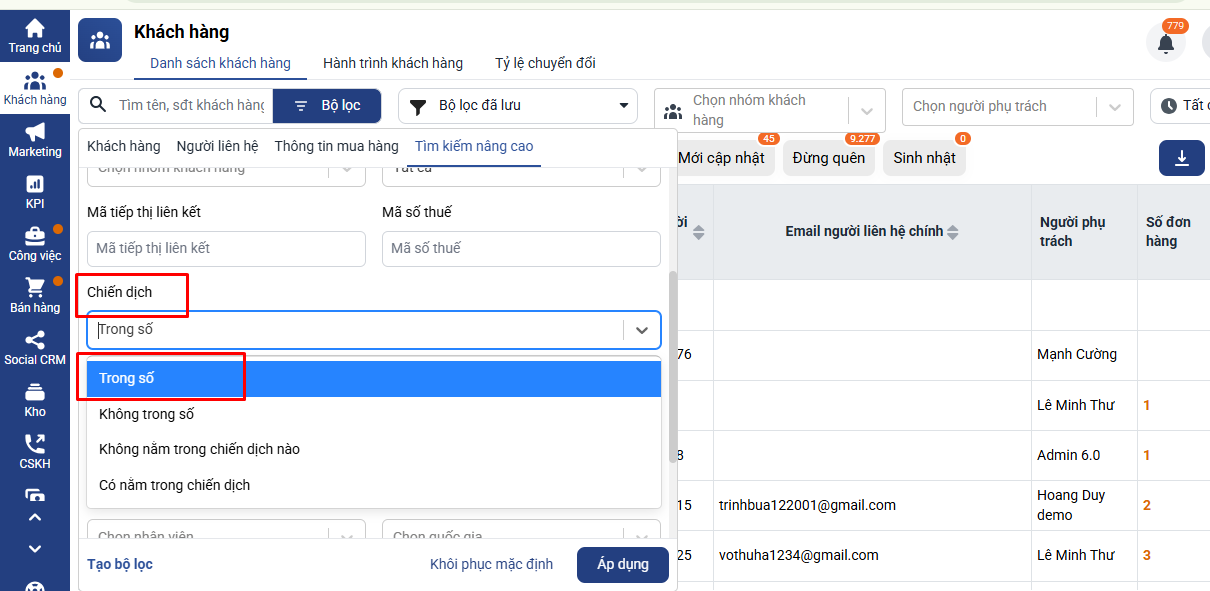Open CSKH phone icon in sidebar
Screen dimensions: 1210x591
click(x=35, y=444)
